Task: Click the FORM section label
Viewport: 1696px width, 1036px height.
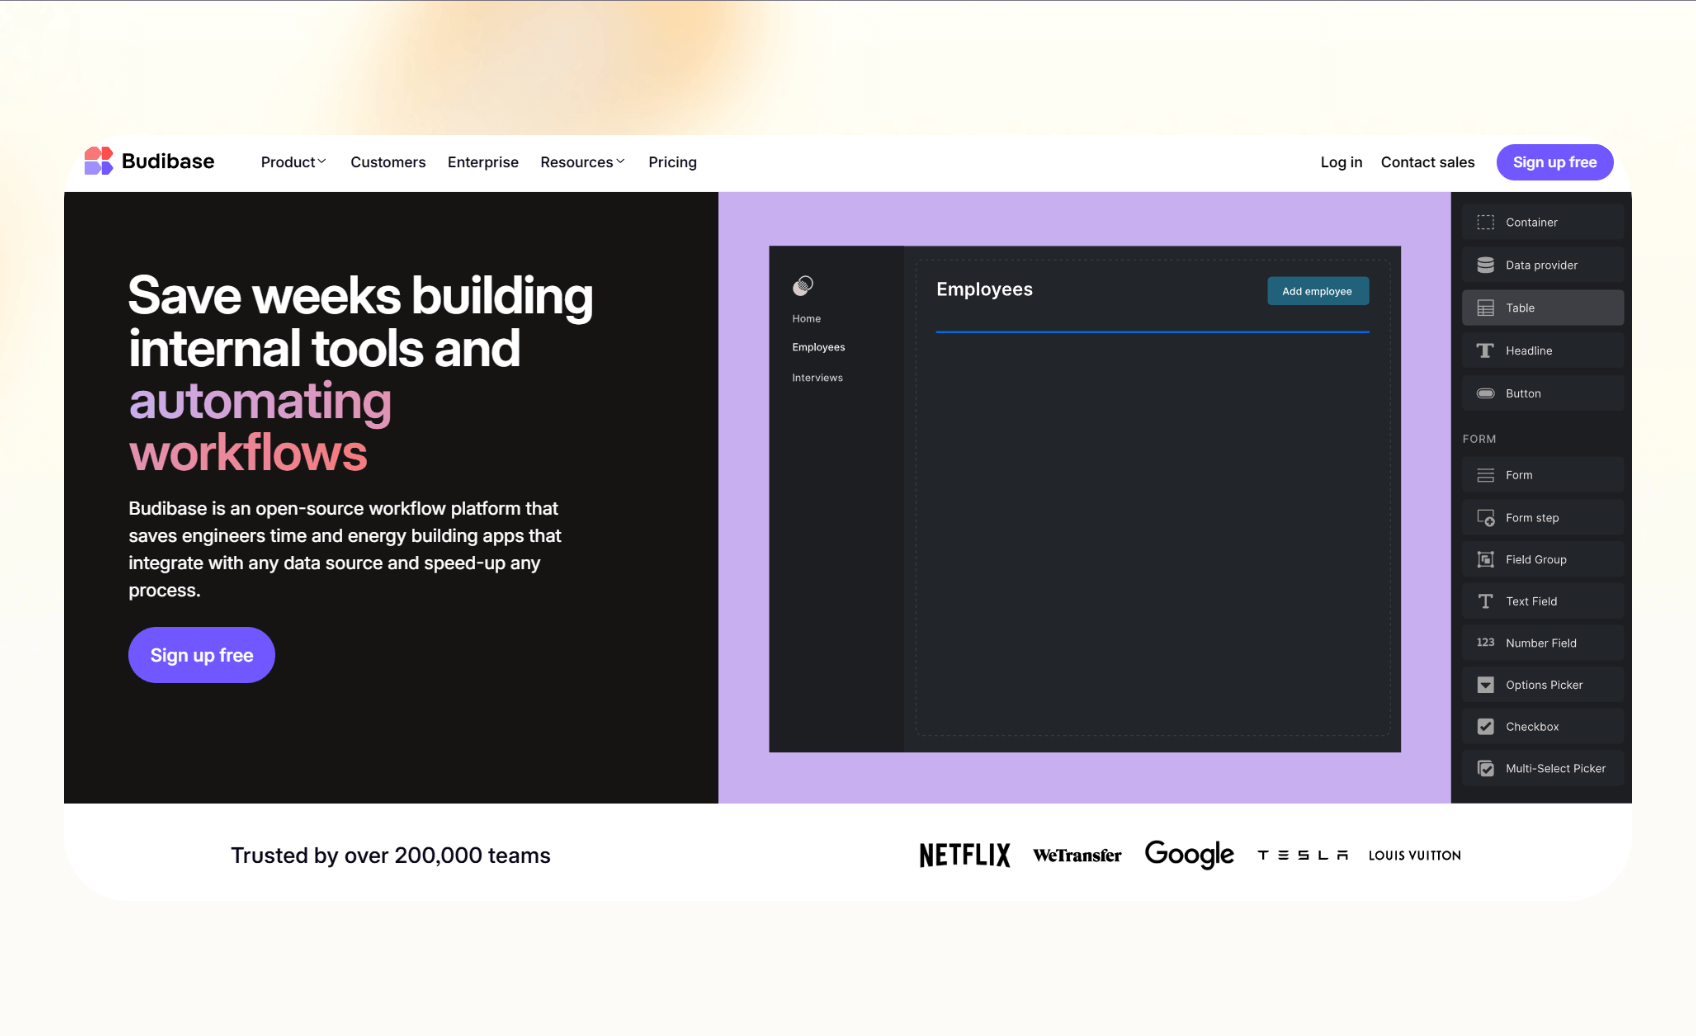Action: click(1479, 439)
